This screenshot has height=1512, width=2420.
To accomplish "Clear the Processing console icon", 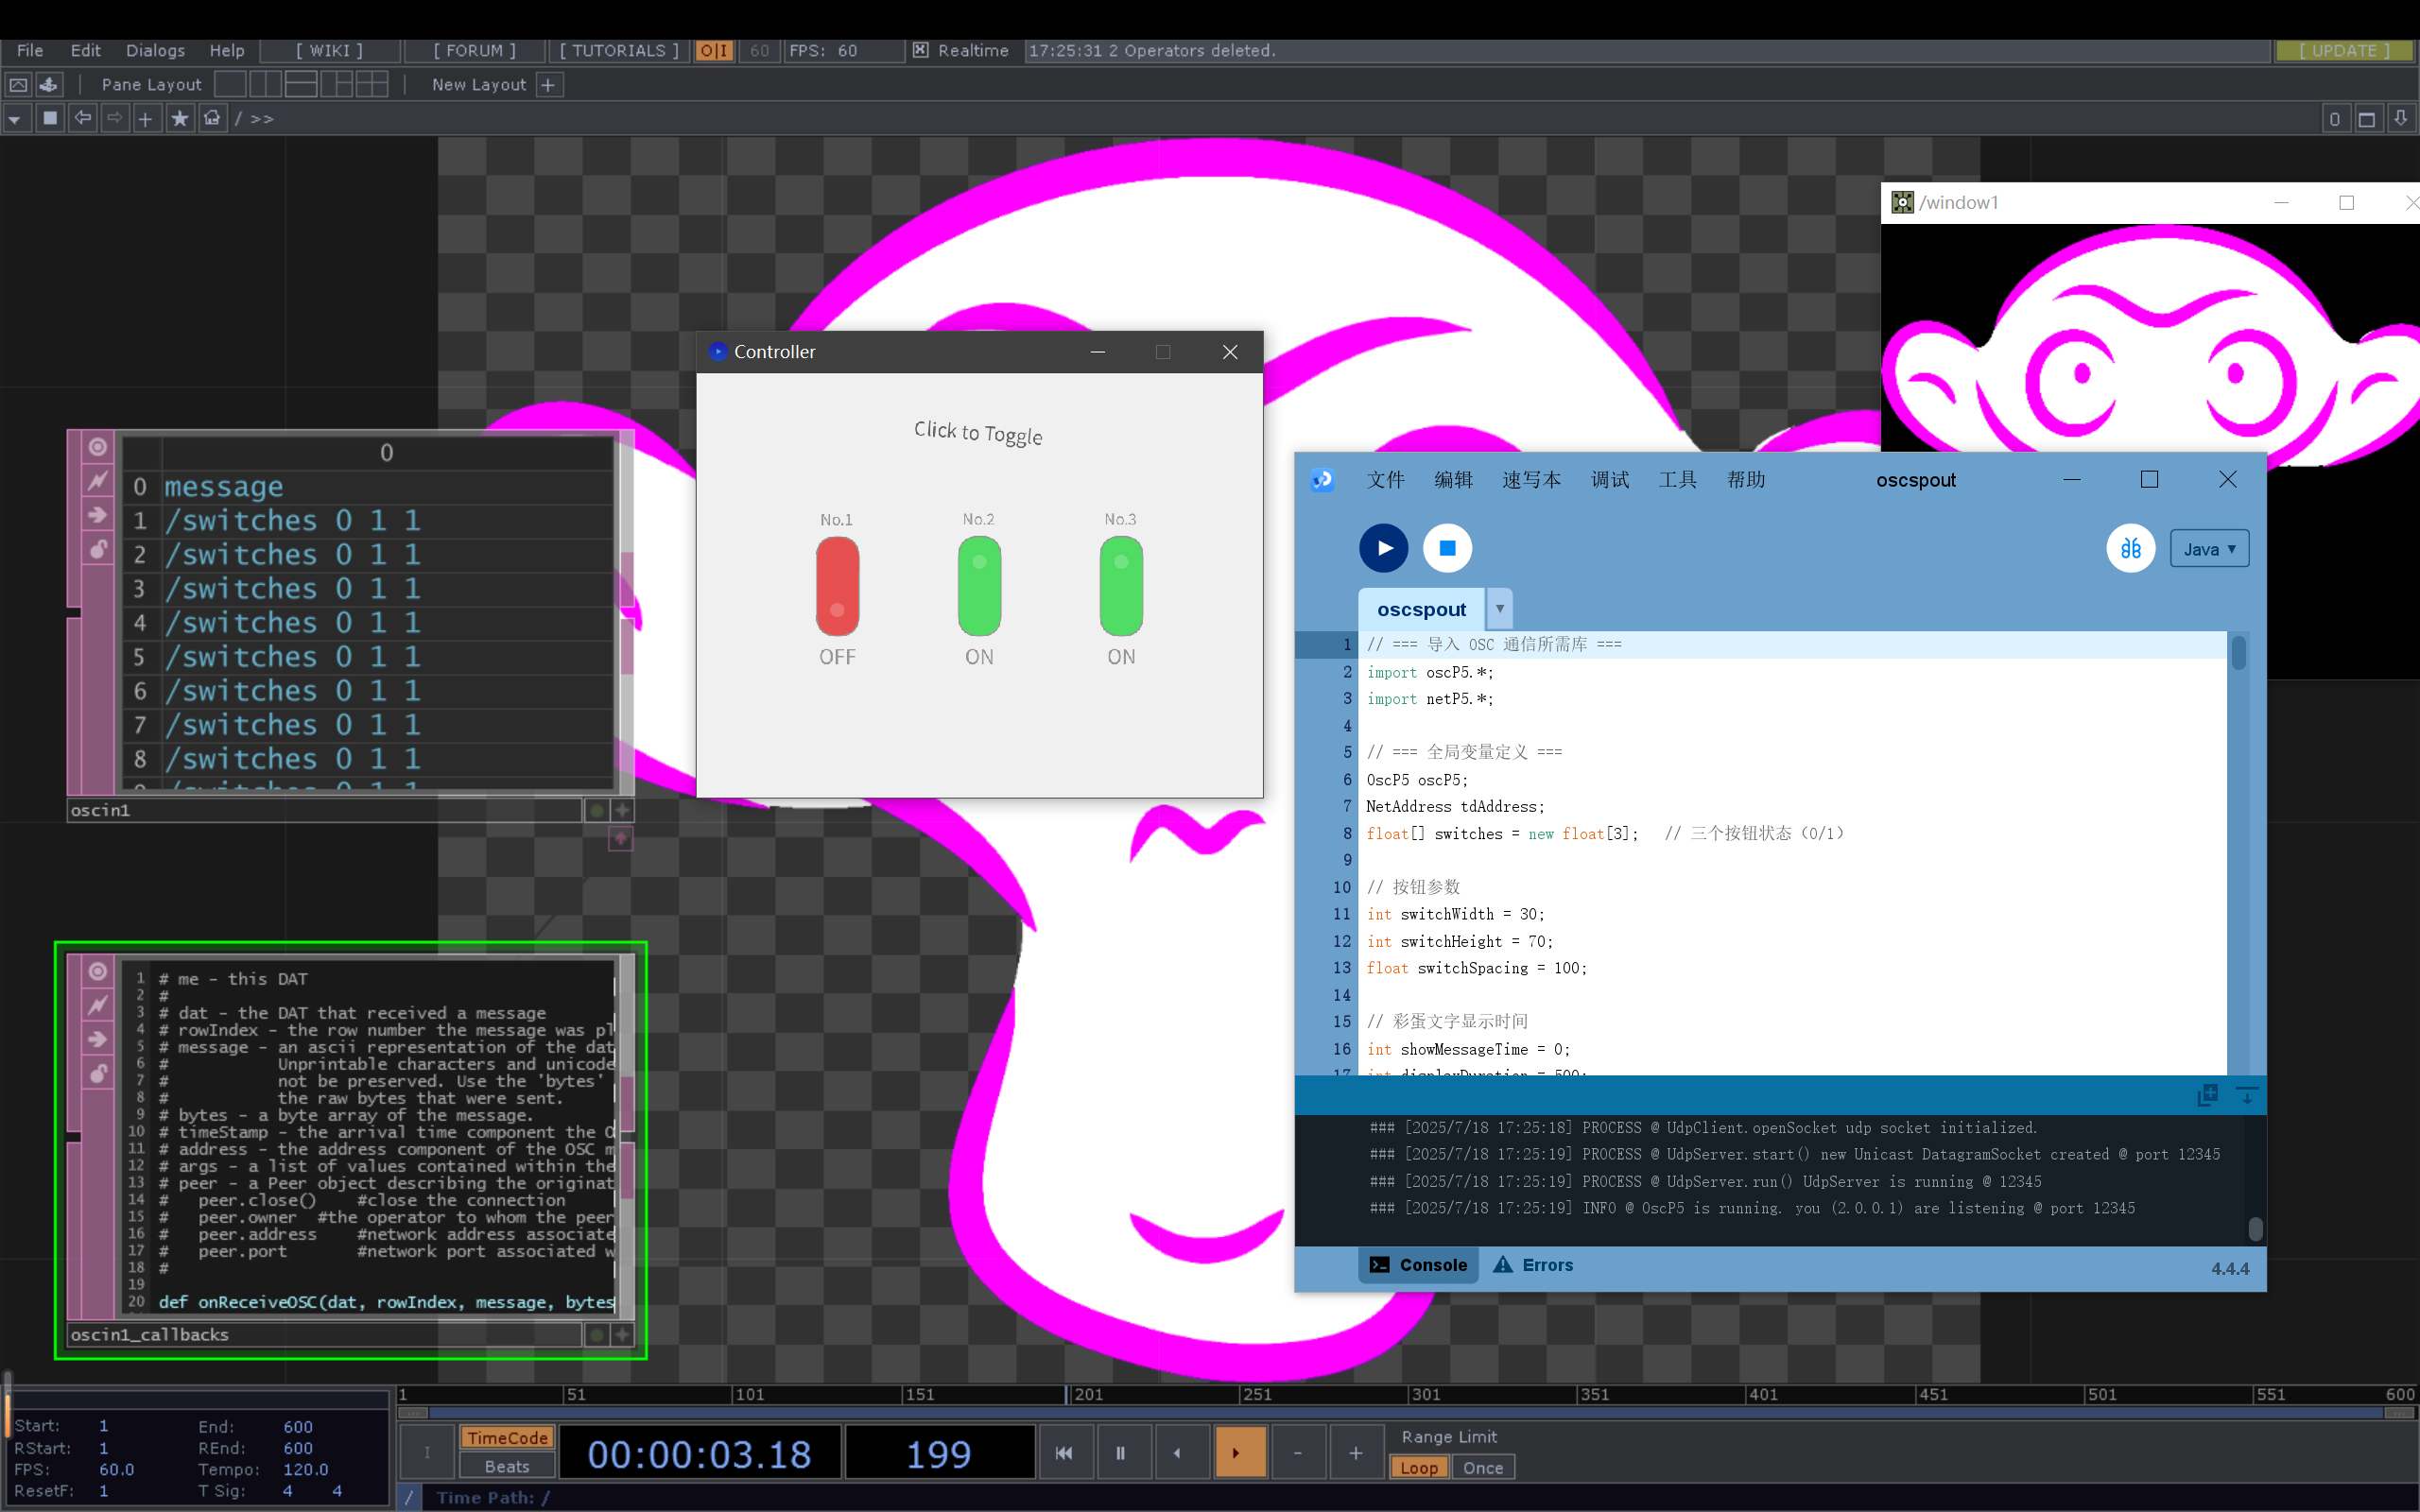I will pos(2247,1095).
